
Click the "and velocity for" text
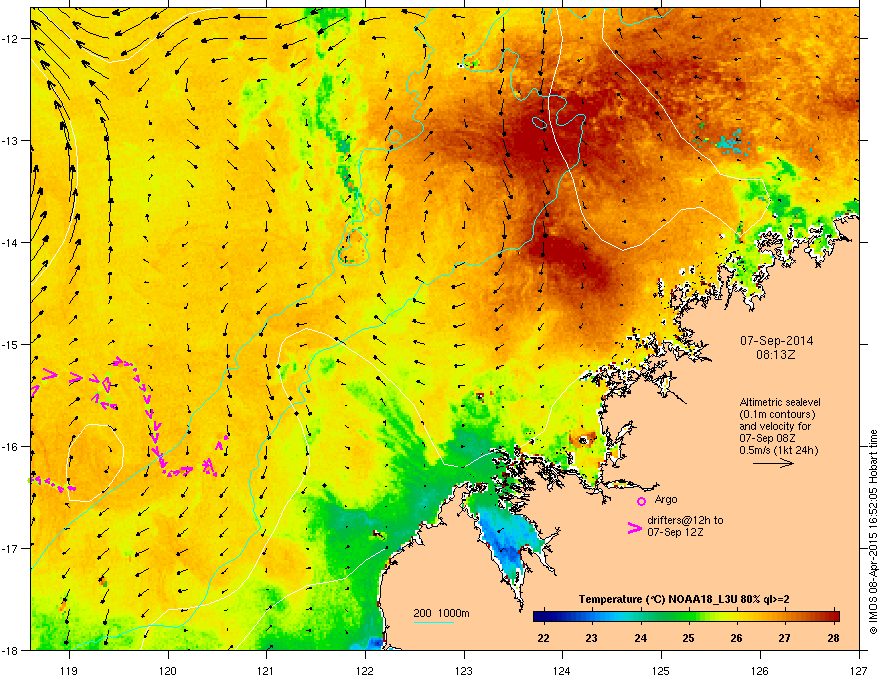click(x=774, y=426)
